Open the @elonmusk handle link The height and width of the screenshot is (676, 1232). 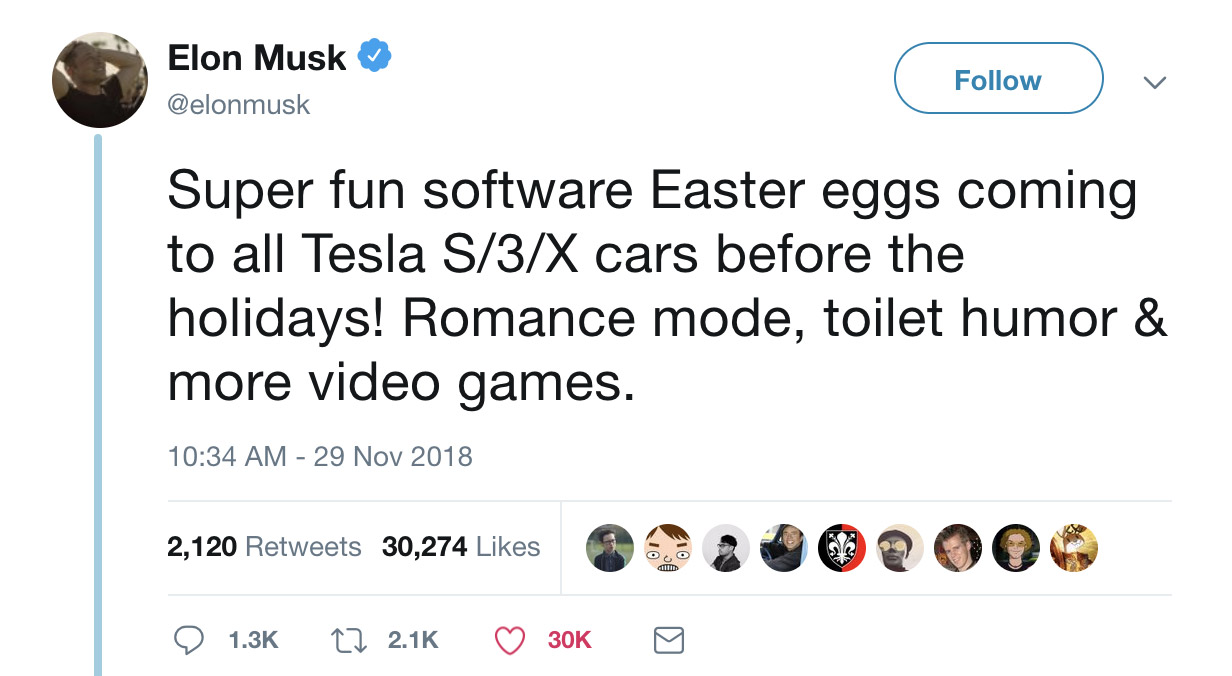[x=239, y=104]
